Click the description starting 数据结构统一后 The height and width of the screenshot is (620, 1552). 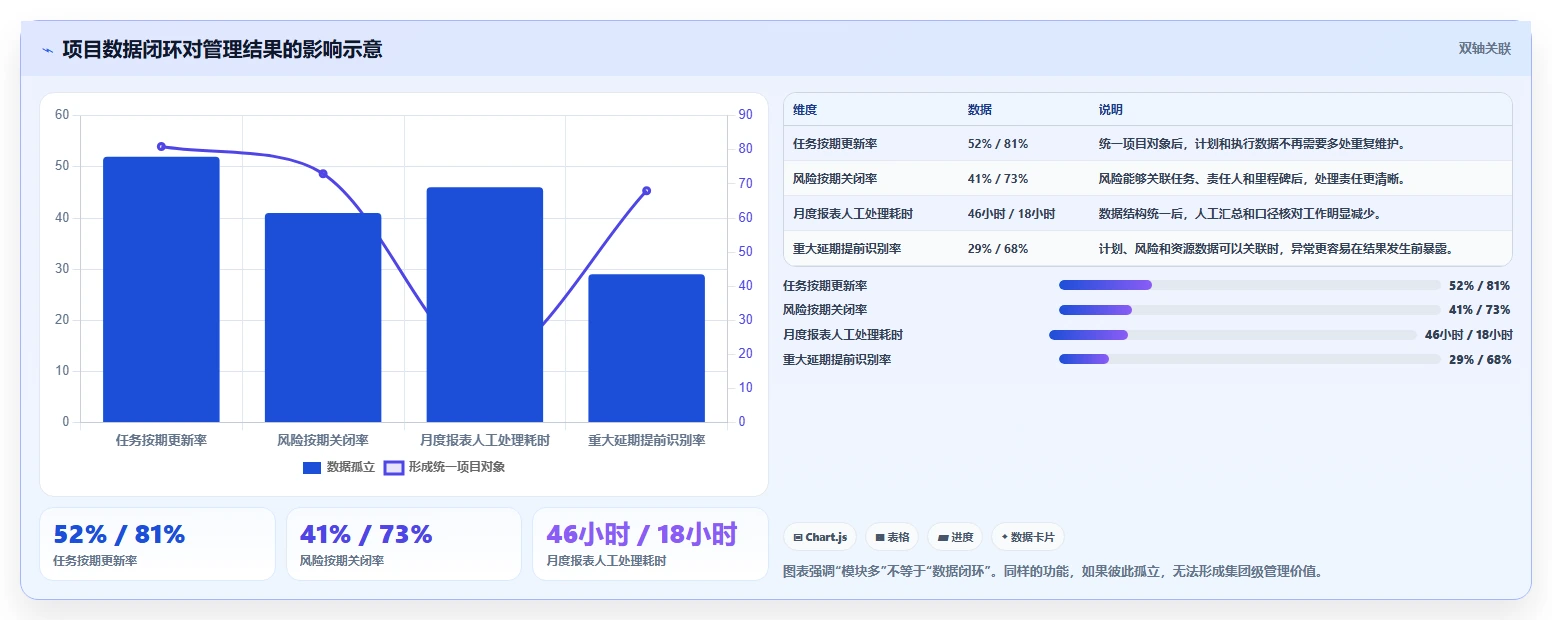click(1240, 214)
